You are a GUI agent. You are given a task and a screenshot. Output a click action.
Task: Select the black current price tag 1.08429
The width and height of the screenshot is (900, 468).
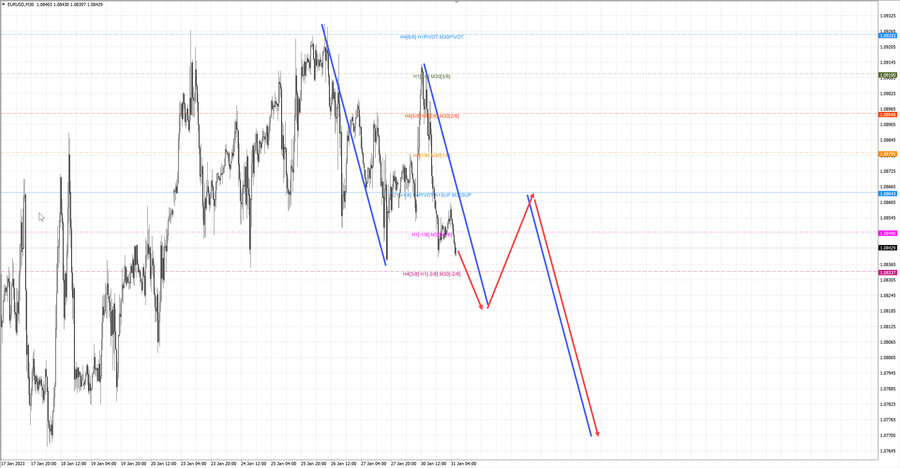tap(887, 247)
